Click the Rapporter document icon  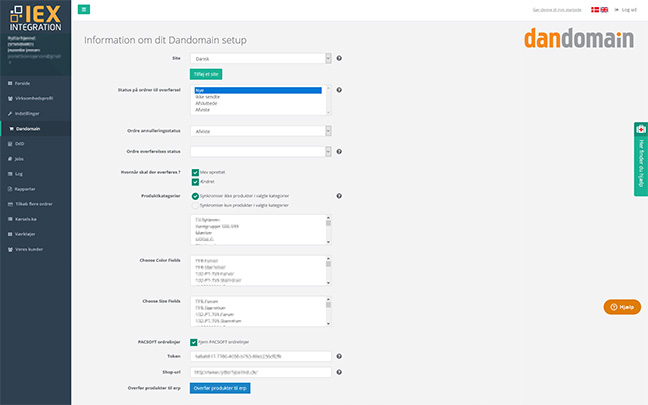point(10,189)
